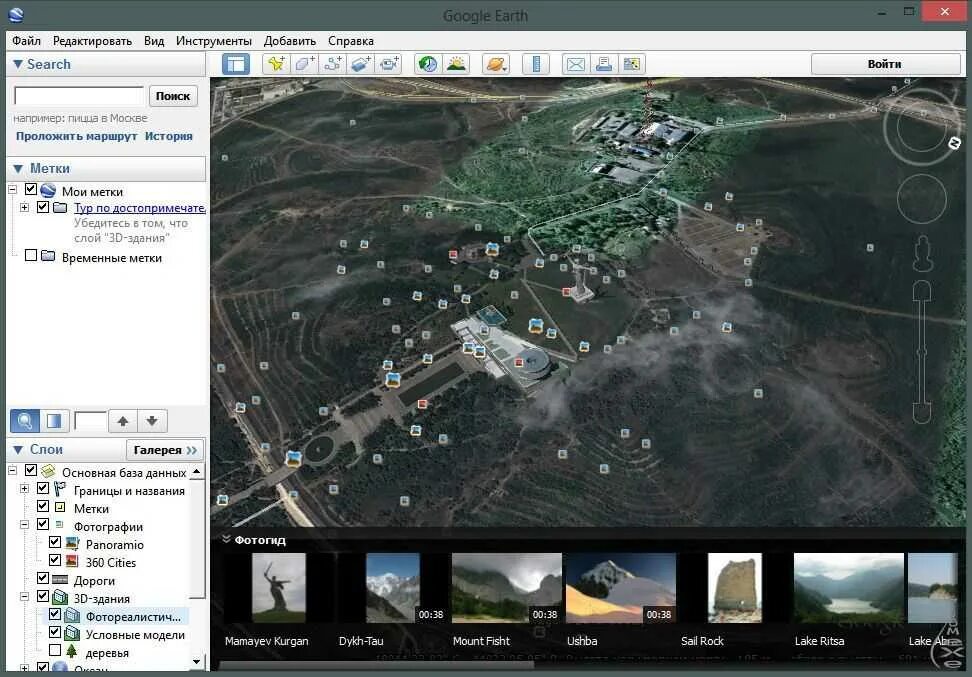Click the move joystick circle
The width and height of the screenshot is (972, 677).
pyautogui.click(x=922, y=198)
